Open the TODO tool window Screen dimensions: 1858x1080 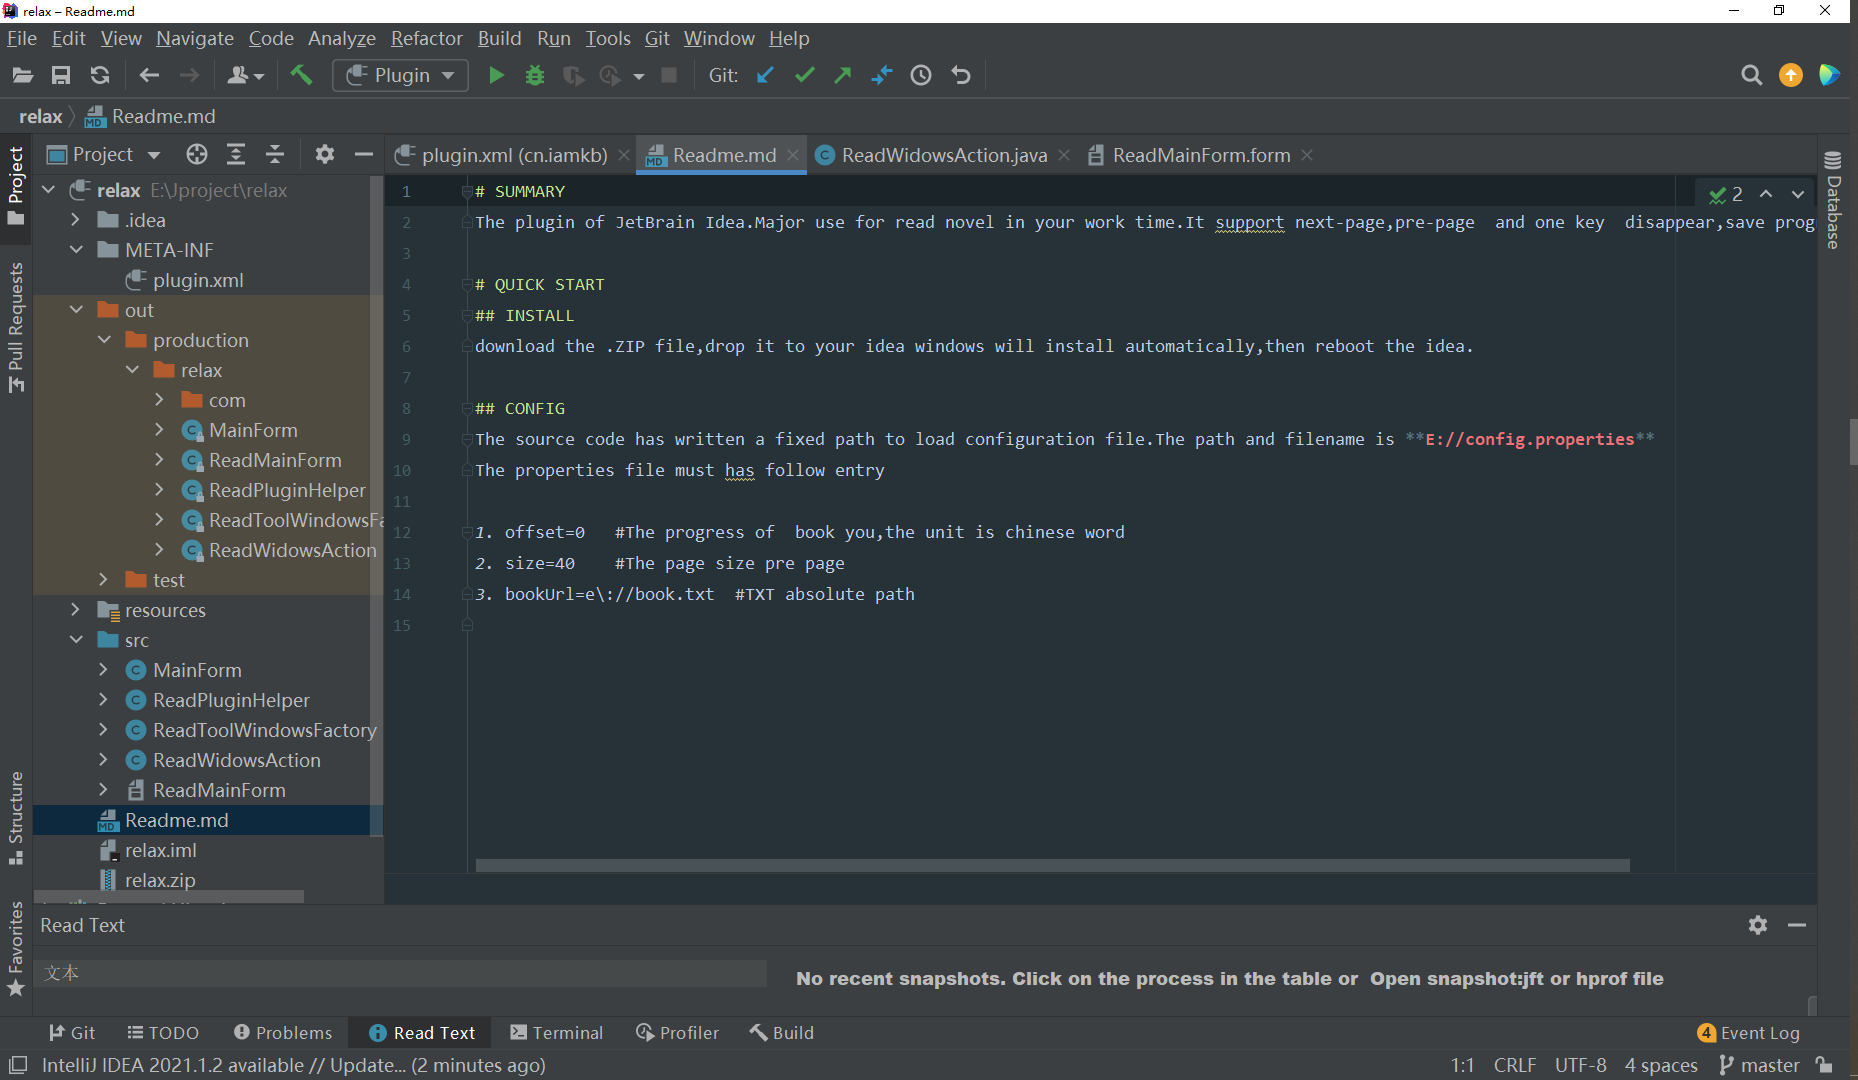tap(163, 1033)
